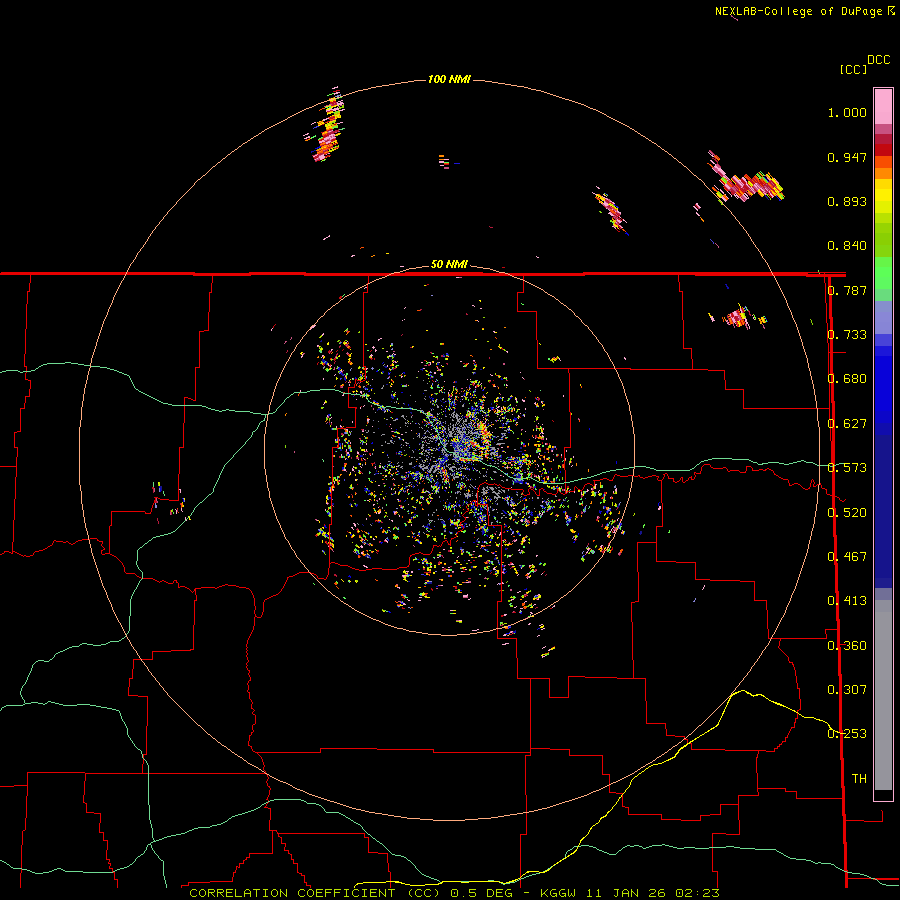This screenshot has width=900, height=900.
Task: Click the [CC] units label
Action: tap(853, 69)
